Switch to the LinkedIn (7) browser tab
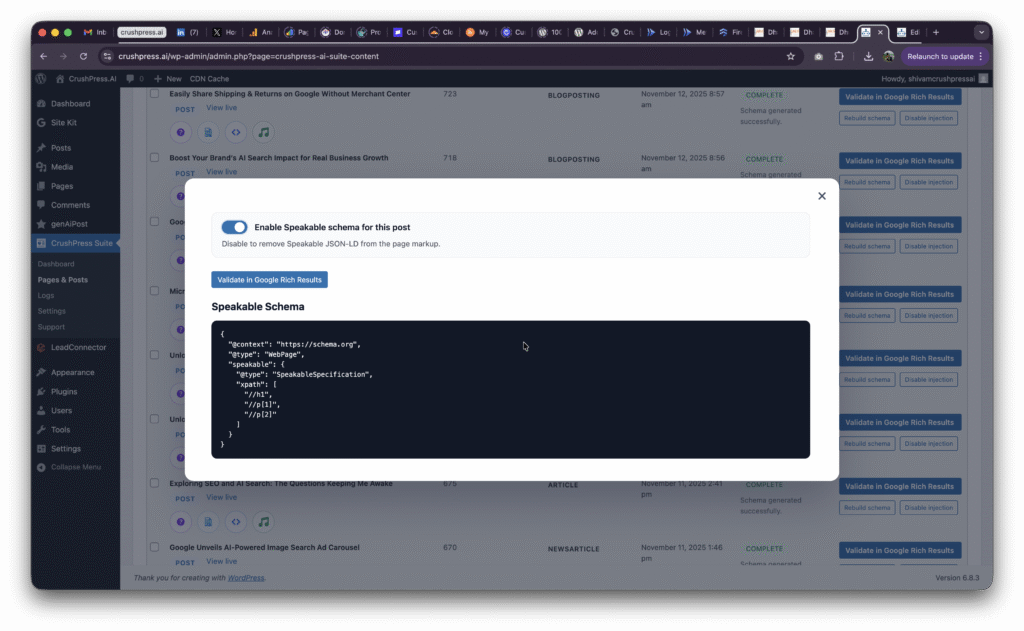 tap(187, 32)
